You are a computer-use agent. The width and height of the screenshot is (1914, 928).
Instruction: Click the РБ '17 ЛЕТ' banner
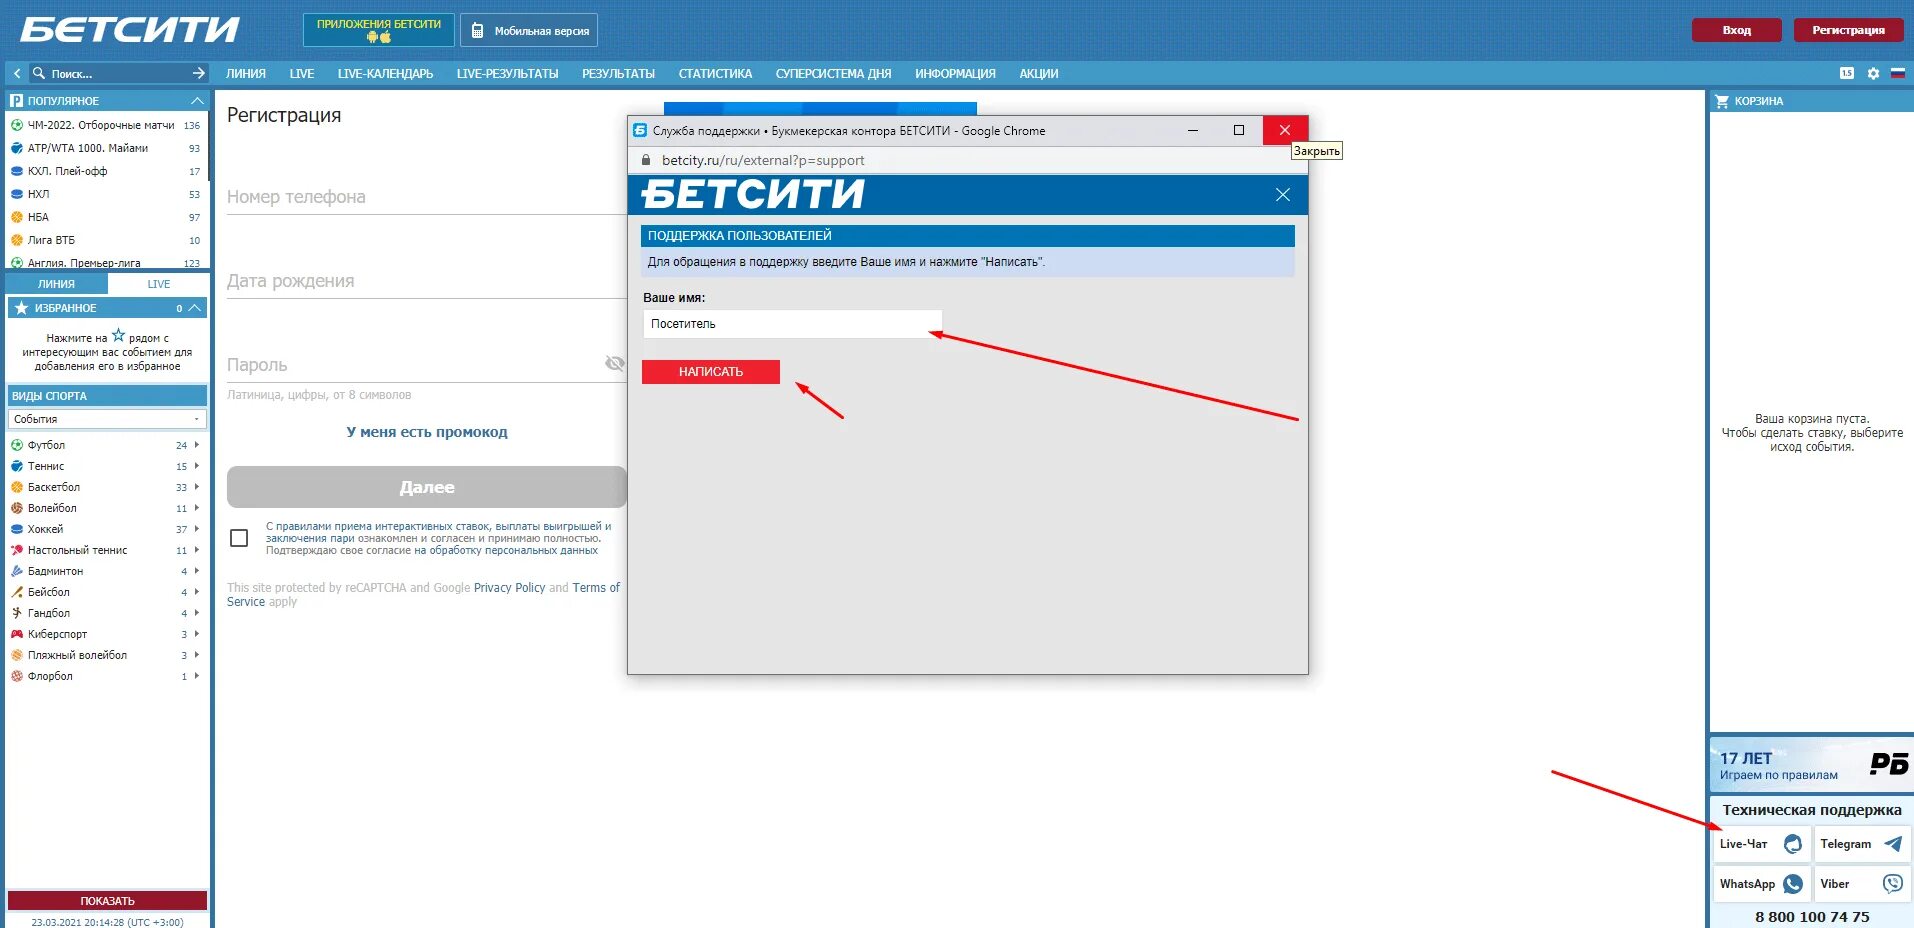coord(1811,765)
